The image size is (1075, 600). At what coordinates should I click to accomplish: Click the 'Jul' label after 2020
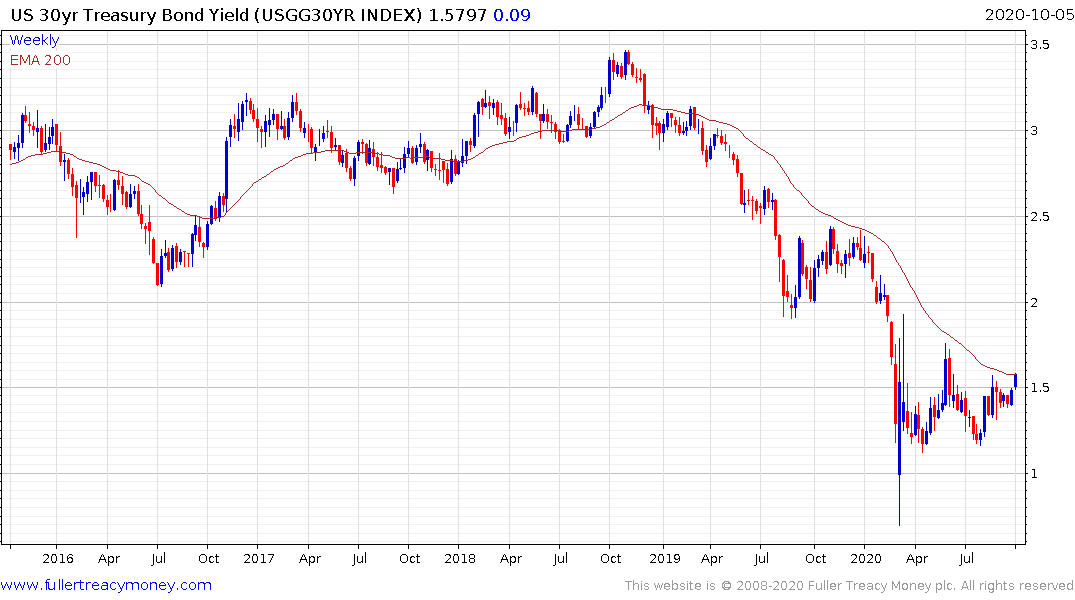point(965,558)
